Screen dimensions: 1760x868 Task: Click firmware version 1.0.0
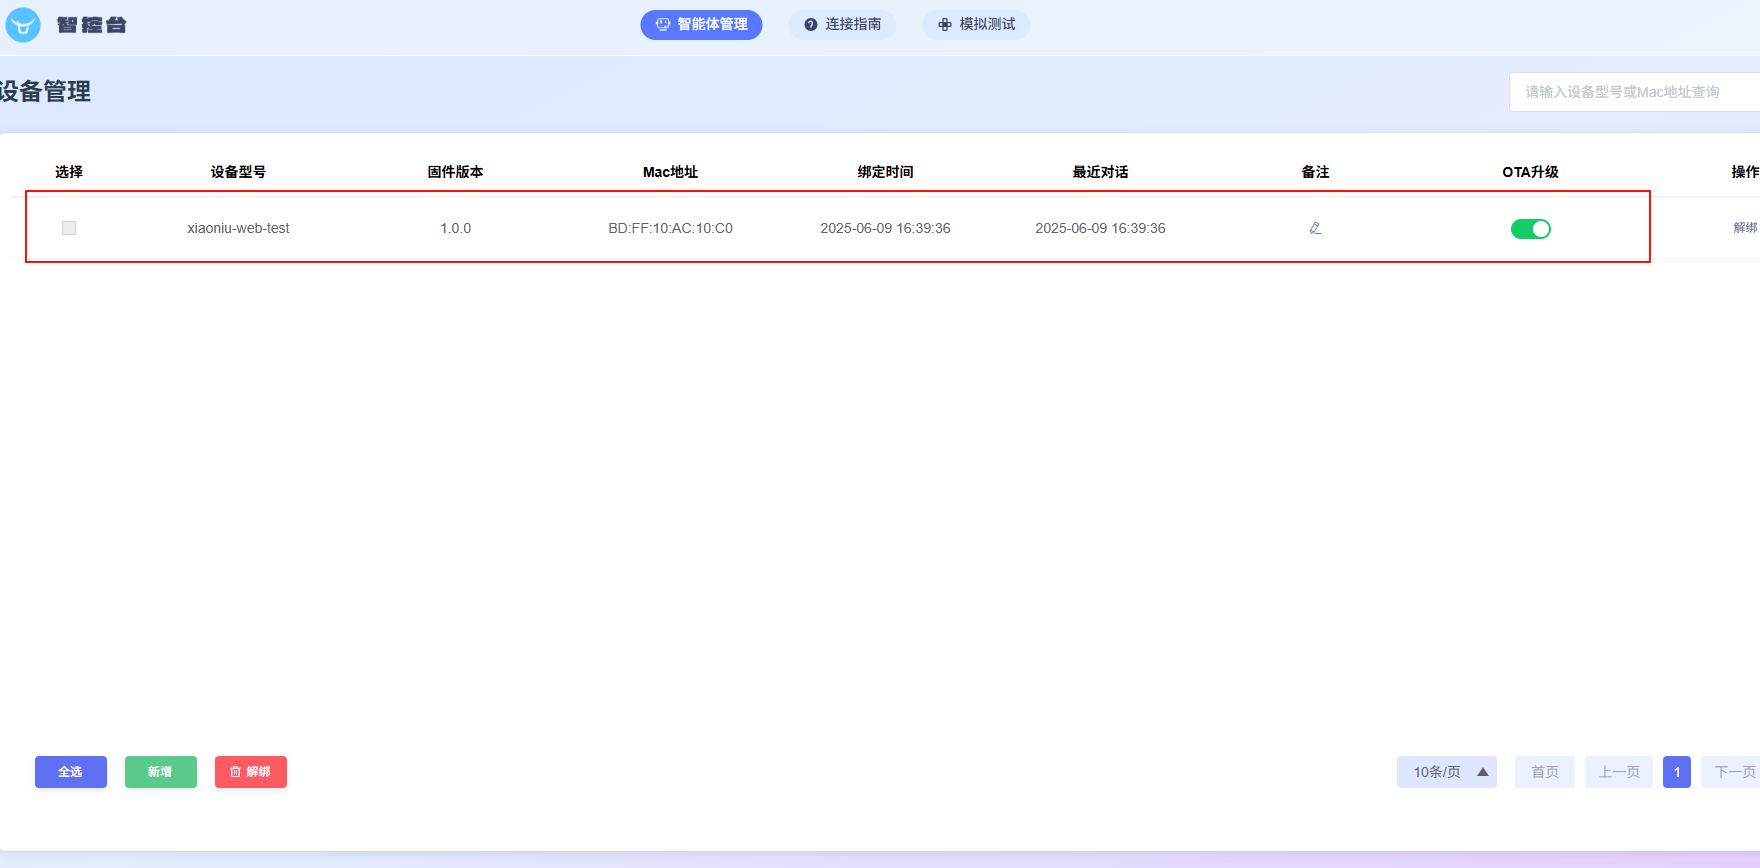(455, 228)
